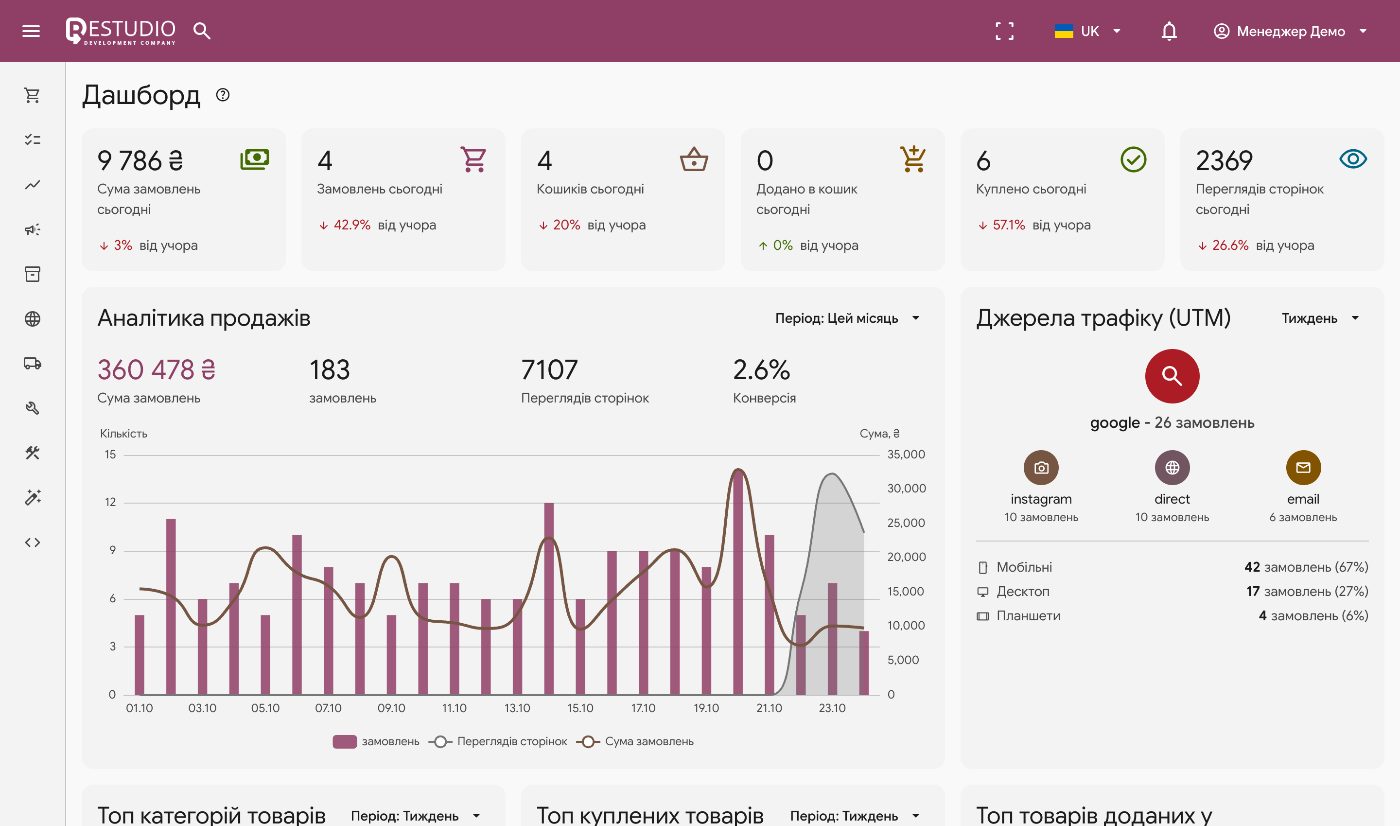
Task: Open the trend line analytics sidebar icon
Action: click(33, 185)
